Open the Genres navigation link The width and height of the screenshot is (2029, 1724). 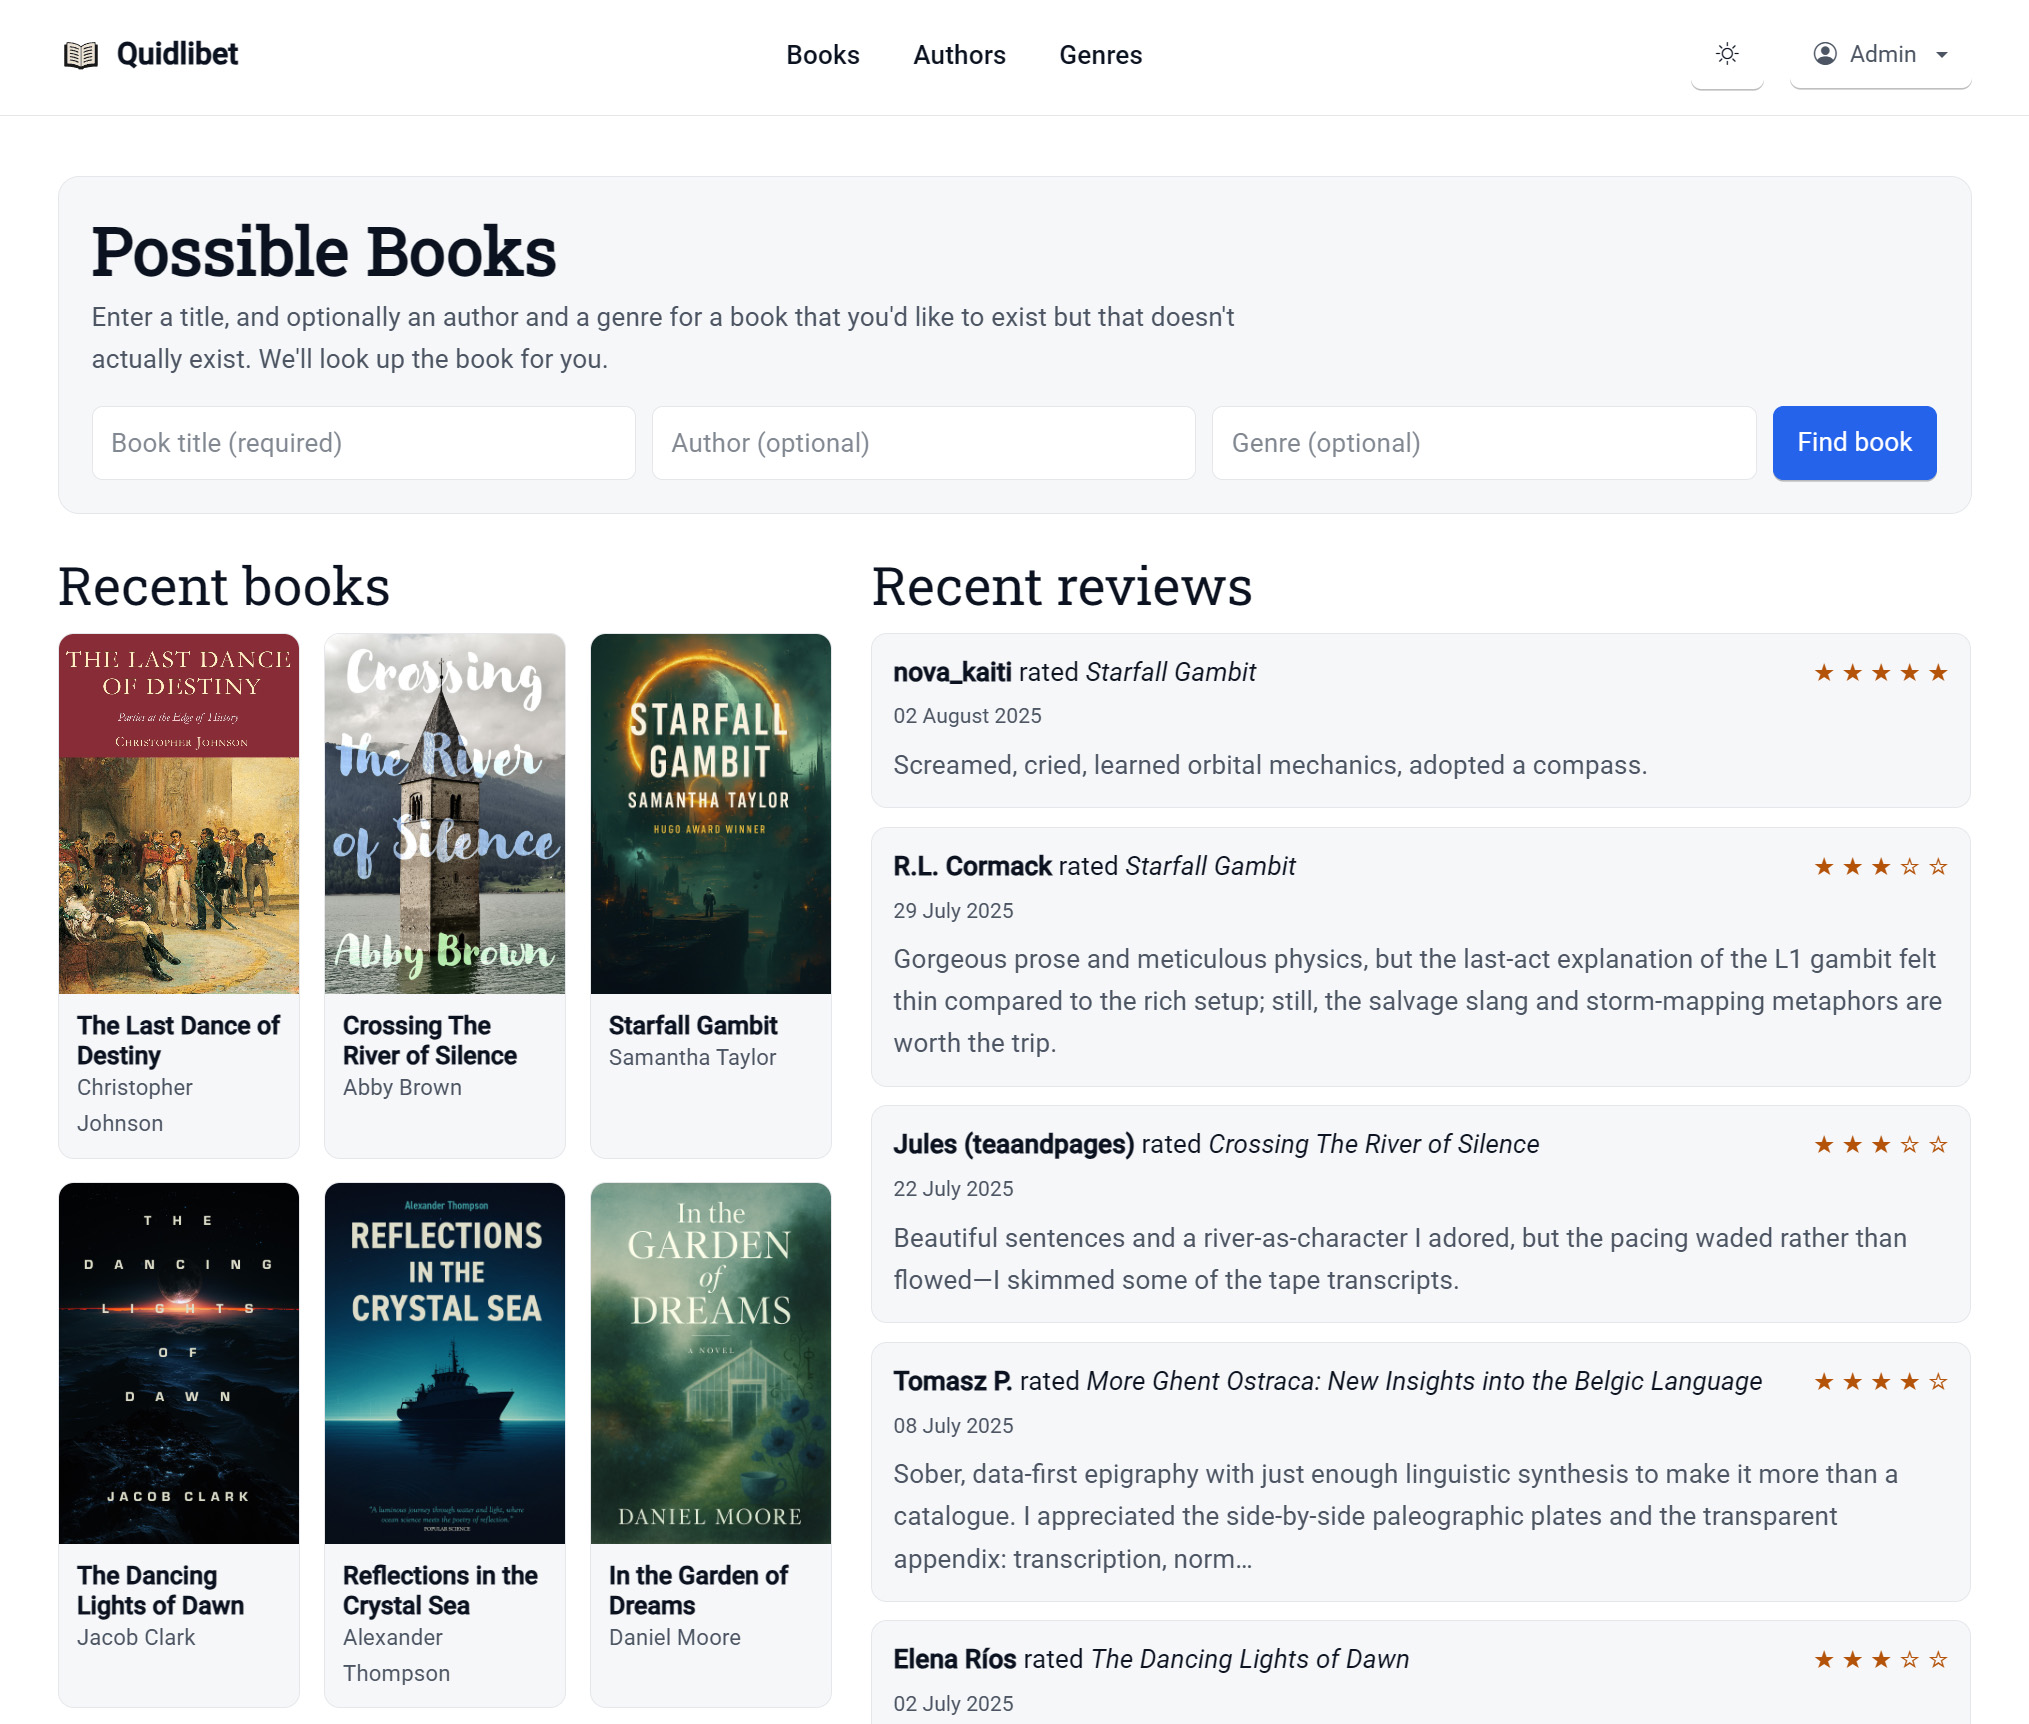click(1100, 55)
